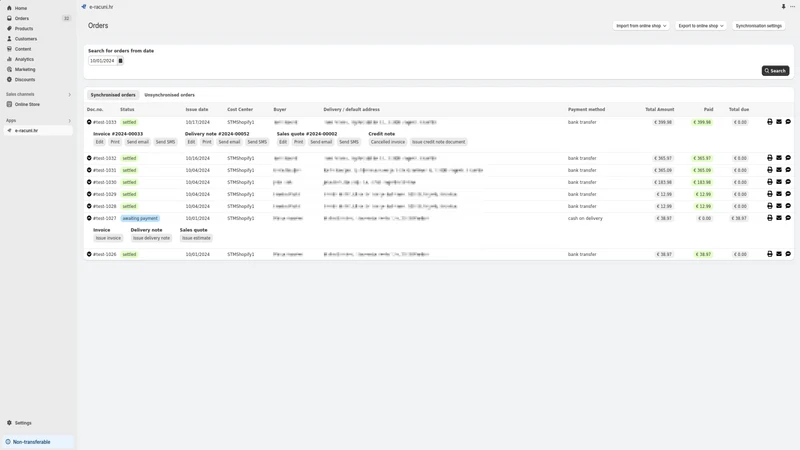Open SMS chat icon for order #test-1026
The image size is (800, 450).
(788, 254)
